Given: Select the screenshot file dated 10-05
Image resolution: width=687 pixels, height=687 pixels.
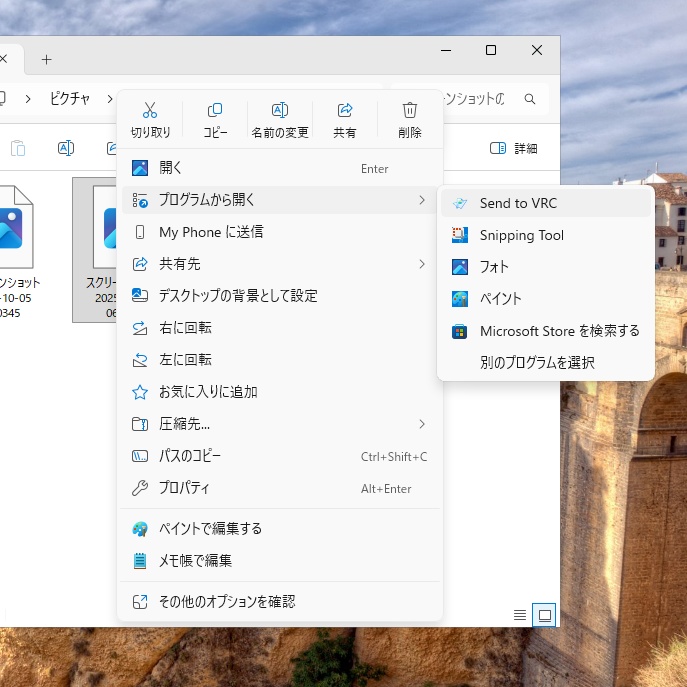Looking at the screenshot, I should [17, 251].
